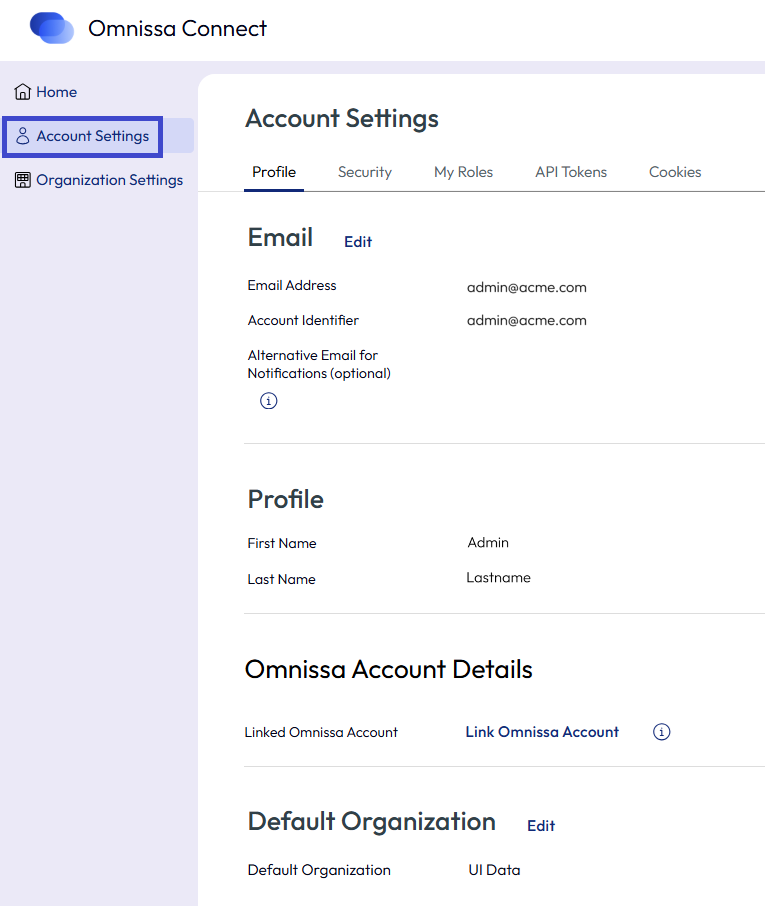This screenshot has height=906, width=765.
Task: Click the Email section heading
Action: coord(280,237)
